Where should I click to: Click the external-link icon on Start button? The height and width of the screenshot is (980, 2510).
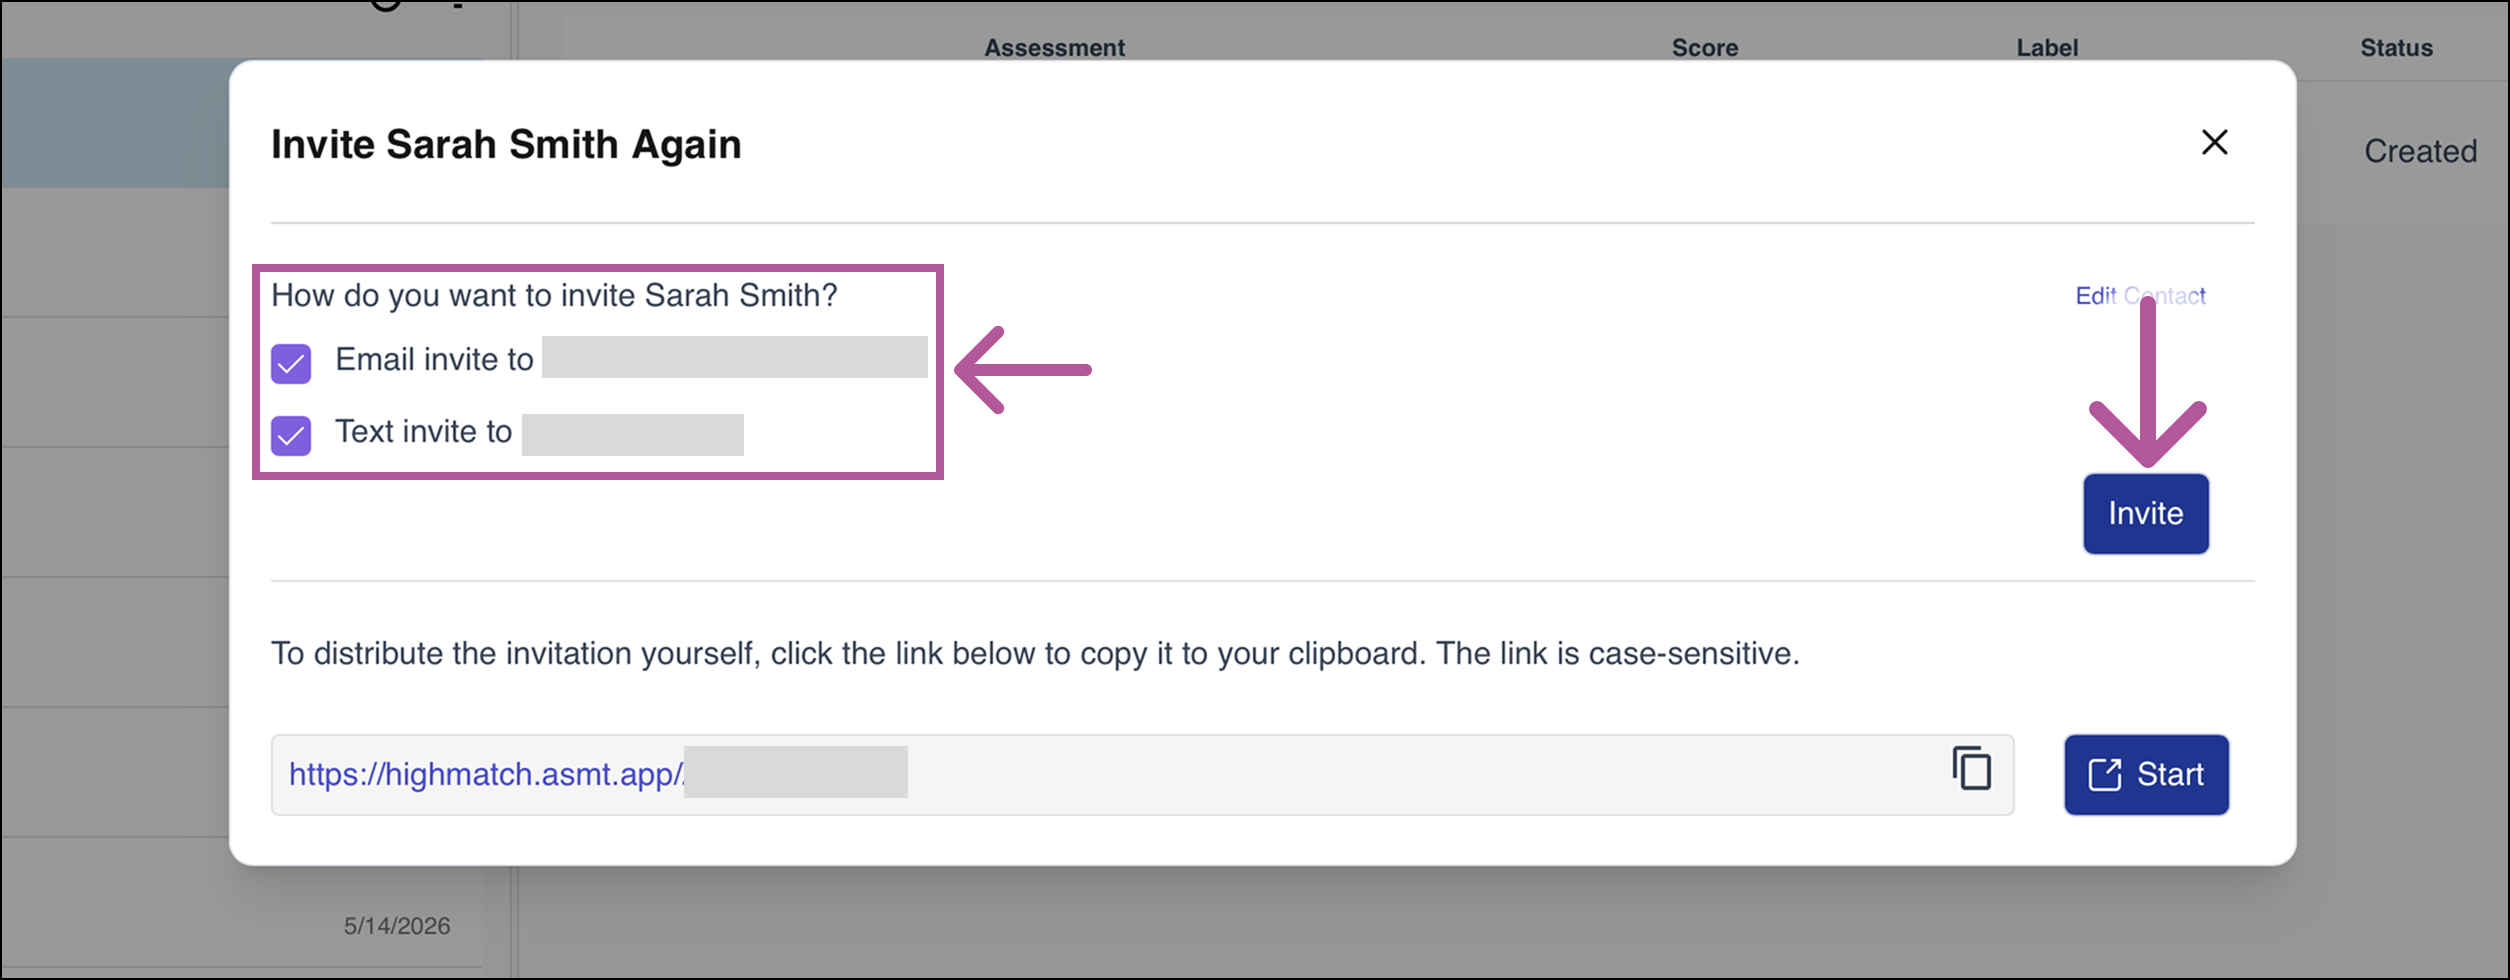tap(2104, 775)
